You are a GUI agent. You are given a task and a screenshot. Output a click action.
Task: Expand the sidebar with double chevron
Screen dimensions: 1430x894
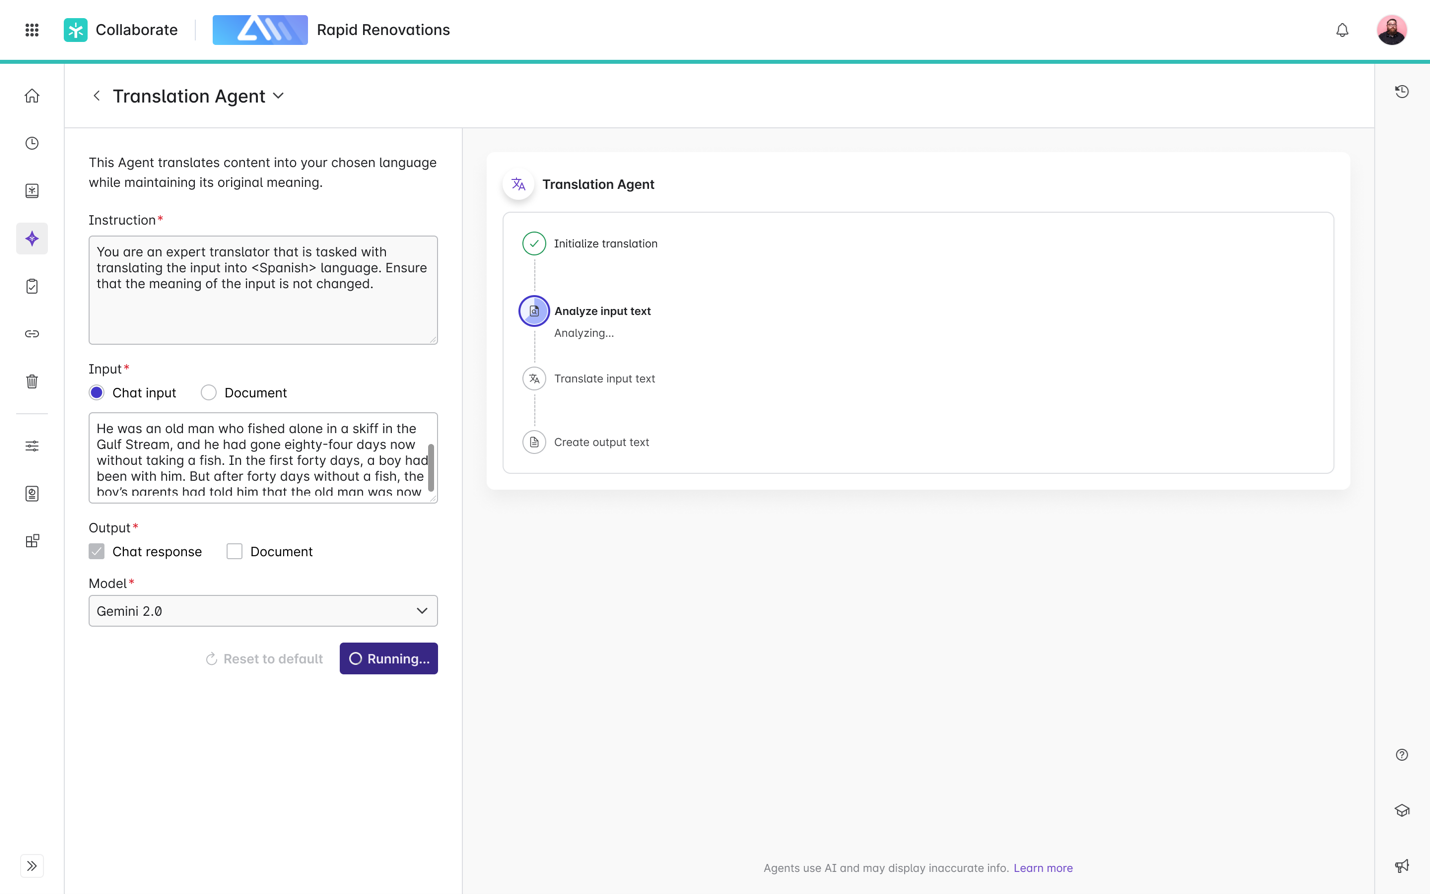click(x=32, y=866)
